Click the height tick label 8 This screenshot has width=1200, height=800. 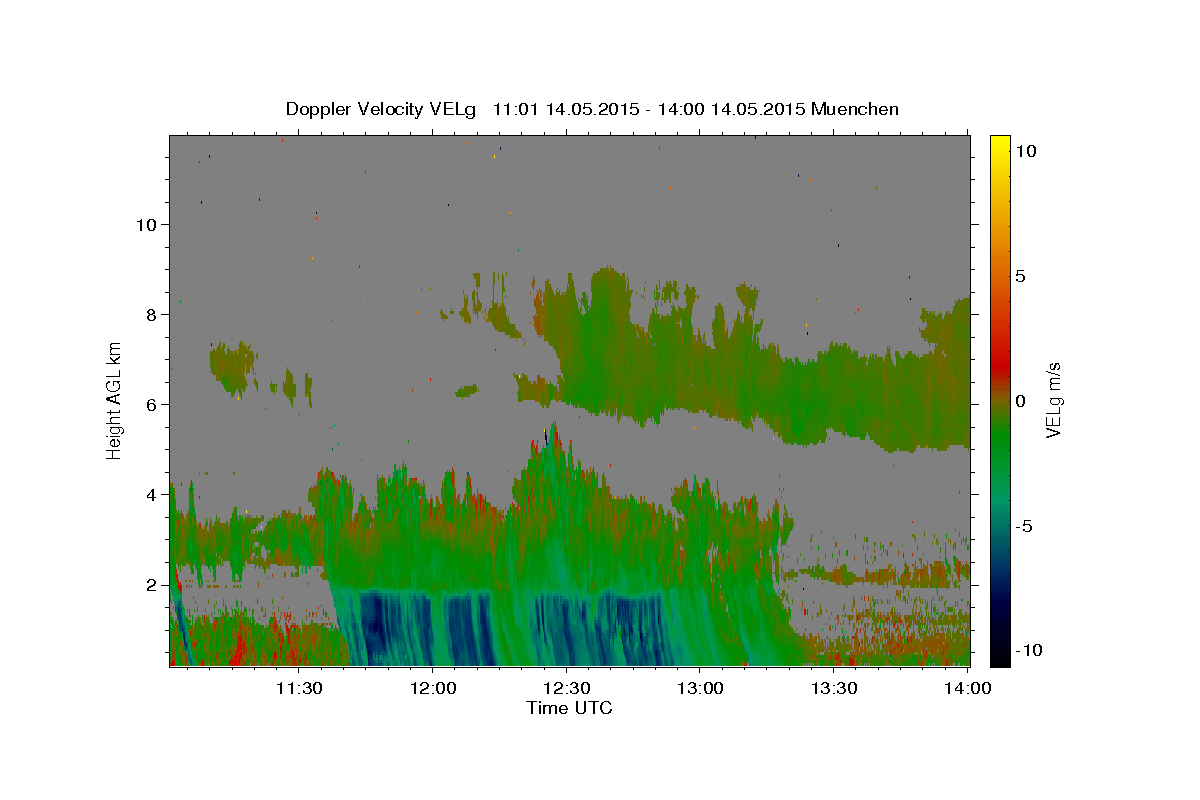coord(152,315)
